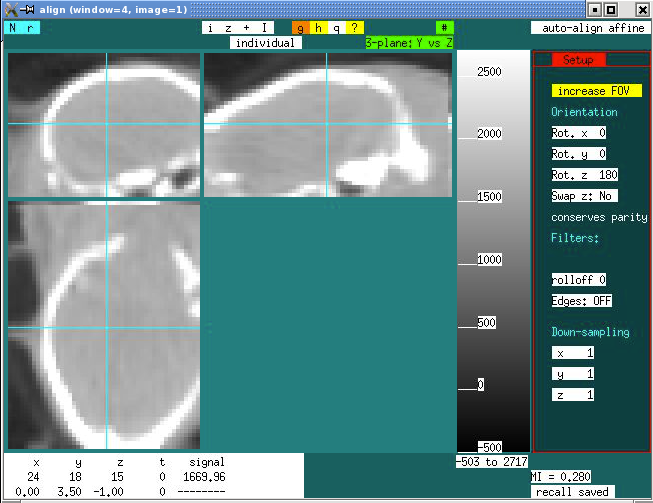This screenshot has width=653, height=503.
Task: Click the Filters: section heading
Action: 575,238
